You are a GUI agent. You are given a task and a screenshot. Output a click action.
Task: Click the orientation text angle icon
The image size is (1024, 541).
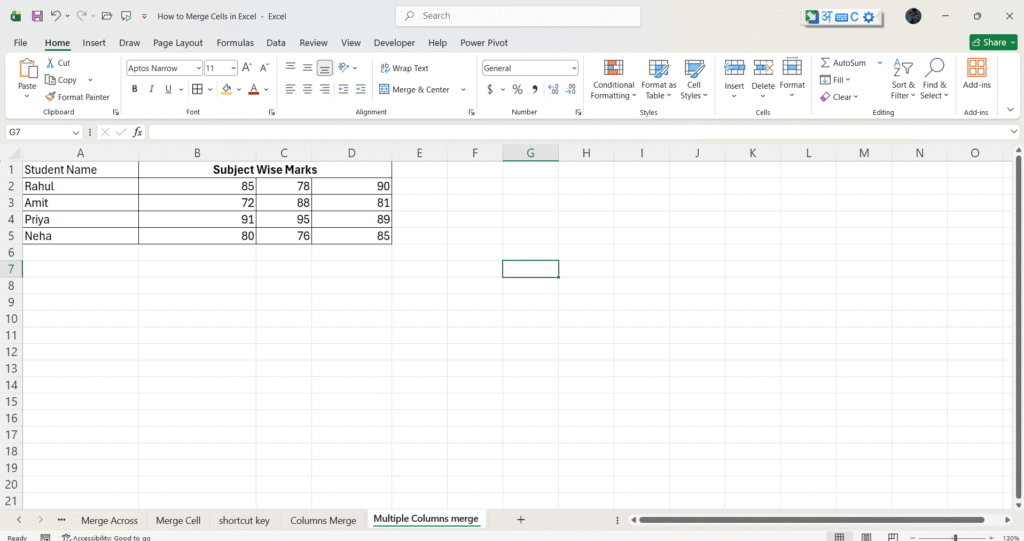[x=344, y=67]
